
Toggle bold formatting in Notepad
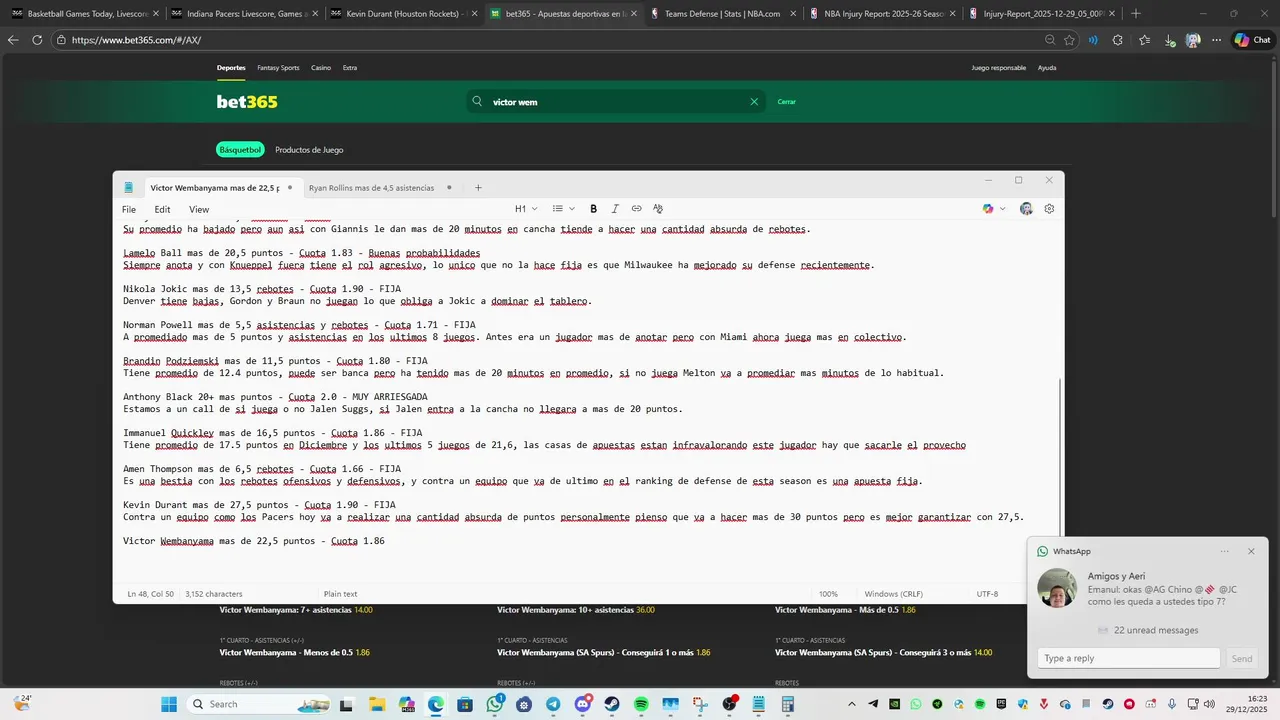[593, 209]
